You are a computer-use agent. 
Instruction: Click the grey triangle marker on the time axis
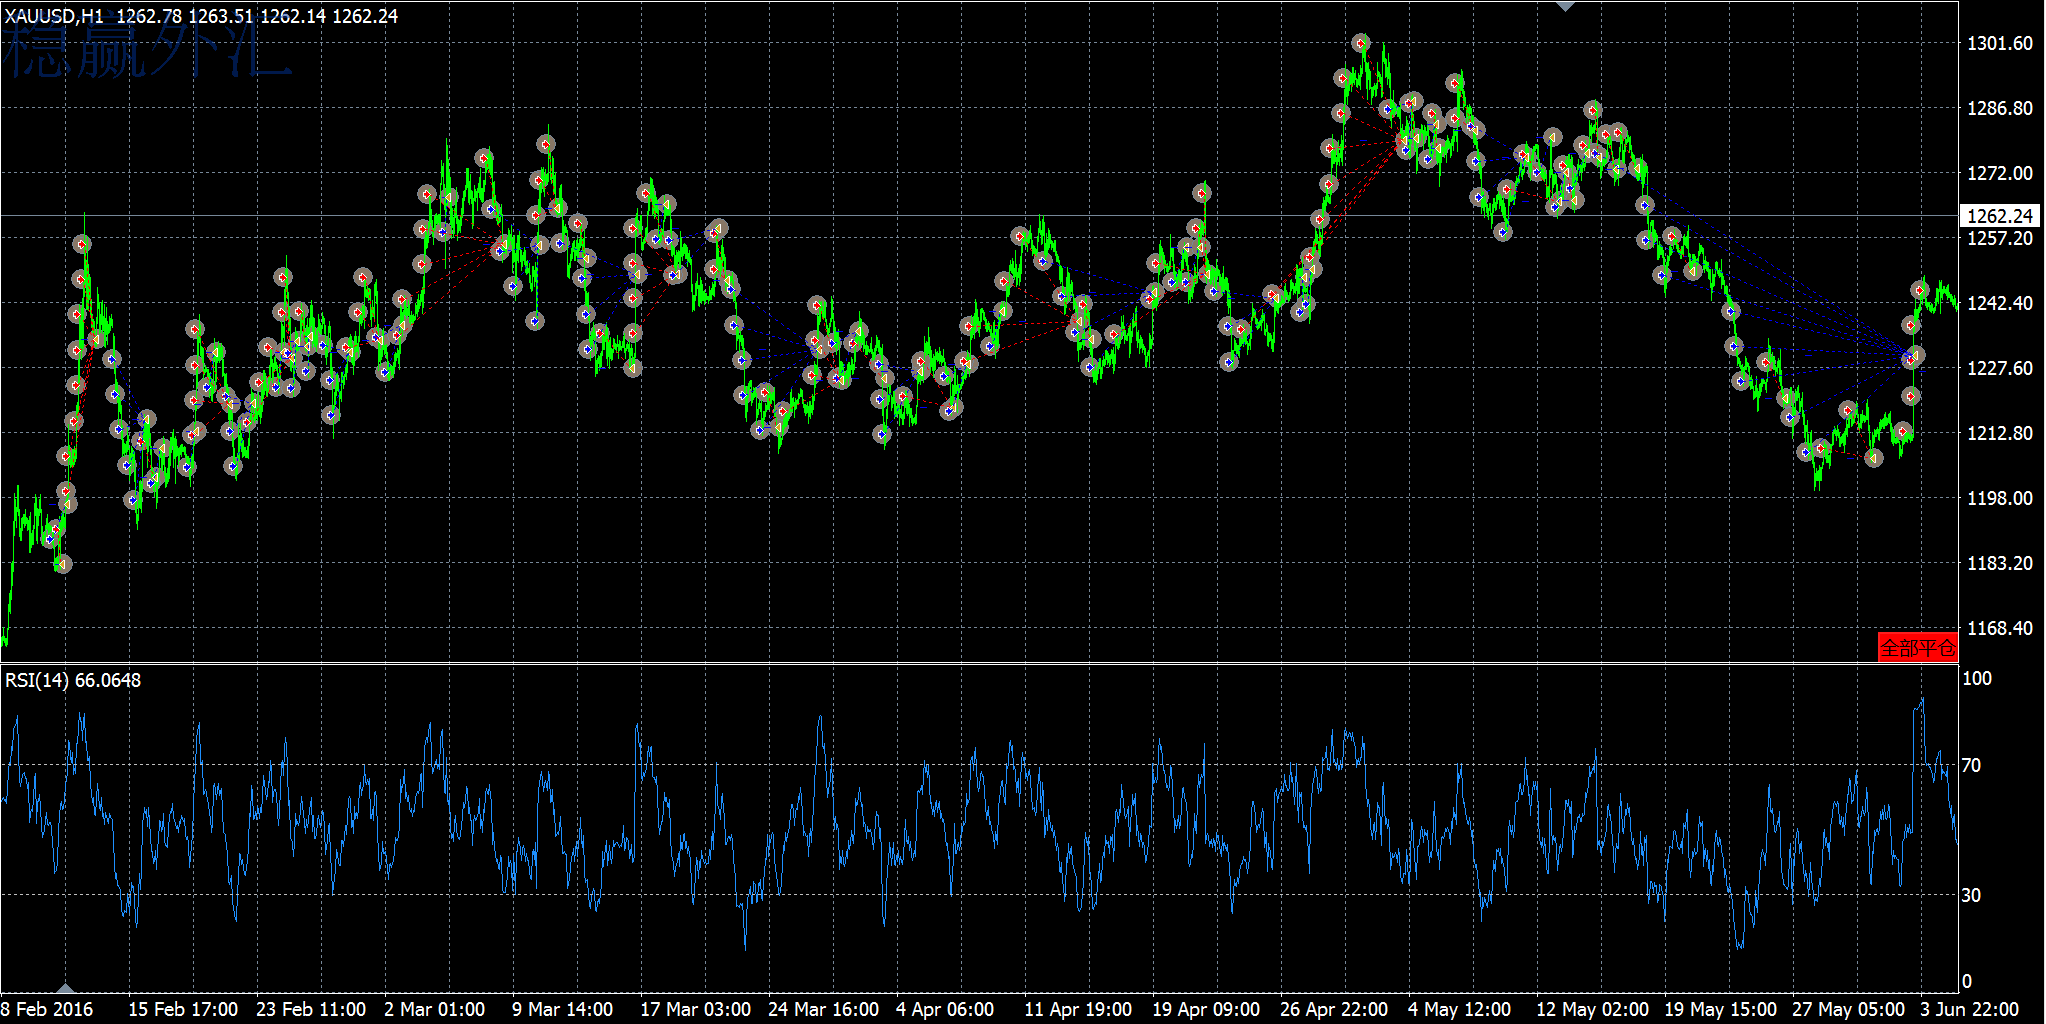tap(65, 989)
